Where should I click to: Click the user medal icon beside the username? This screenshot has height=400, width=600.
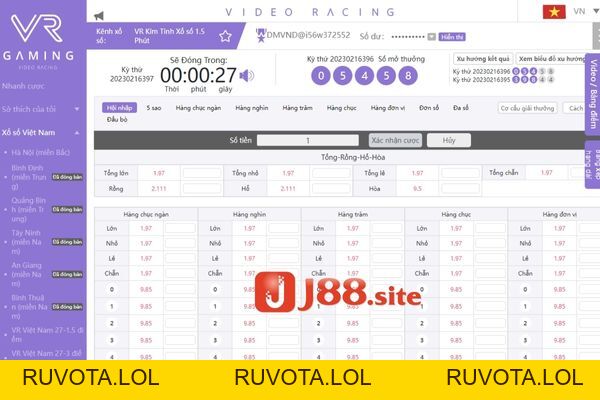click(x=261, y=36)
